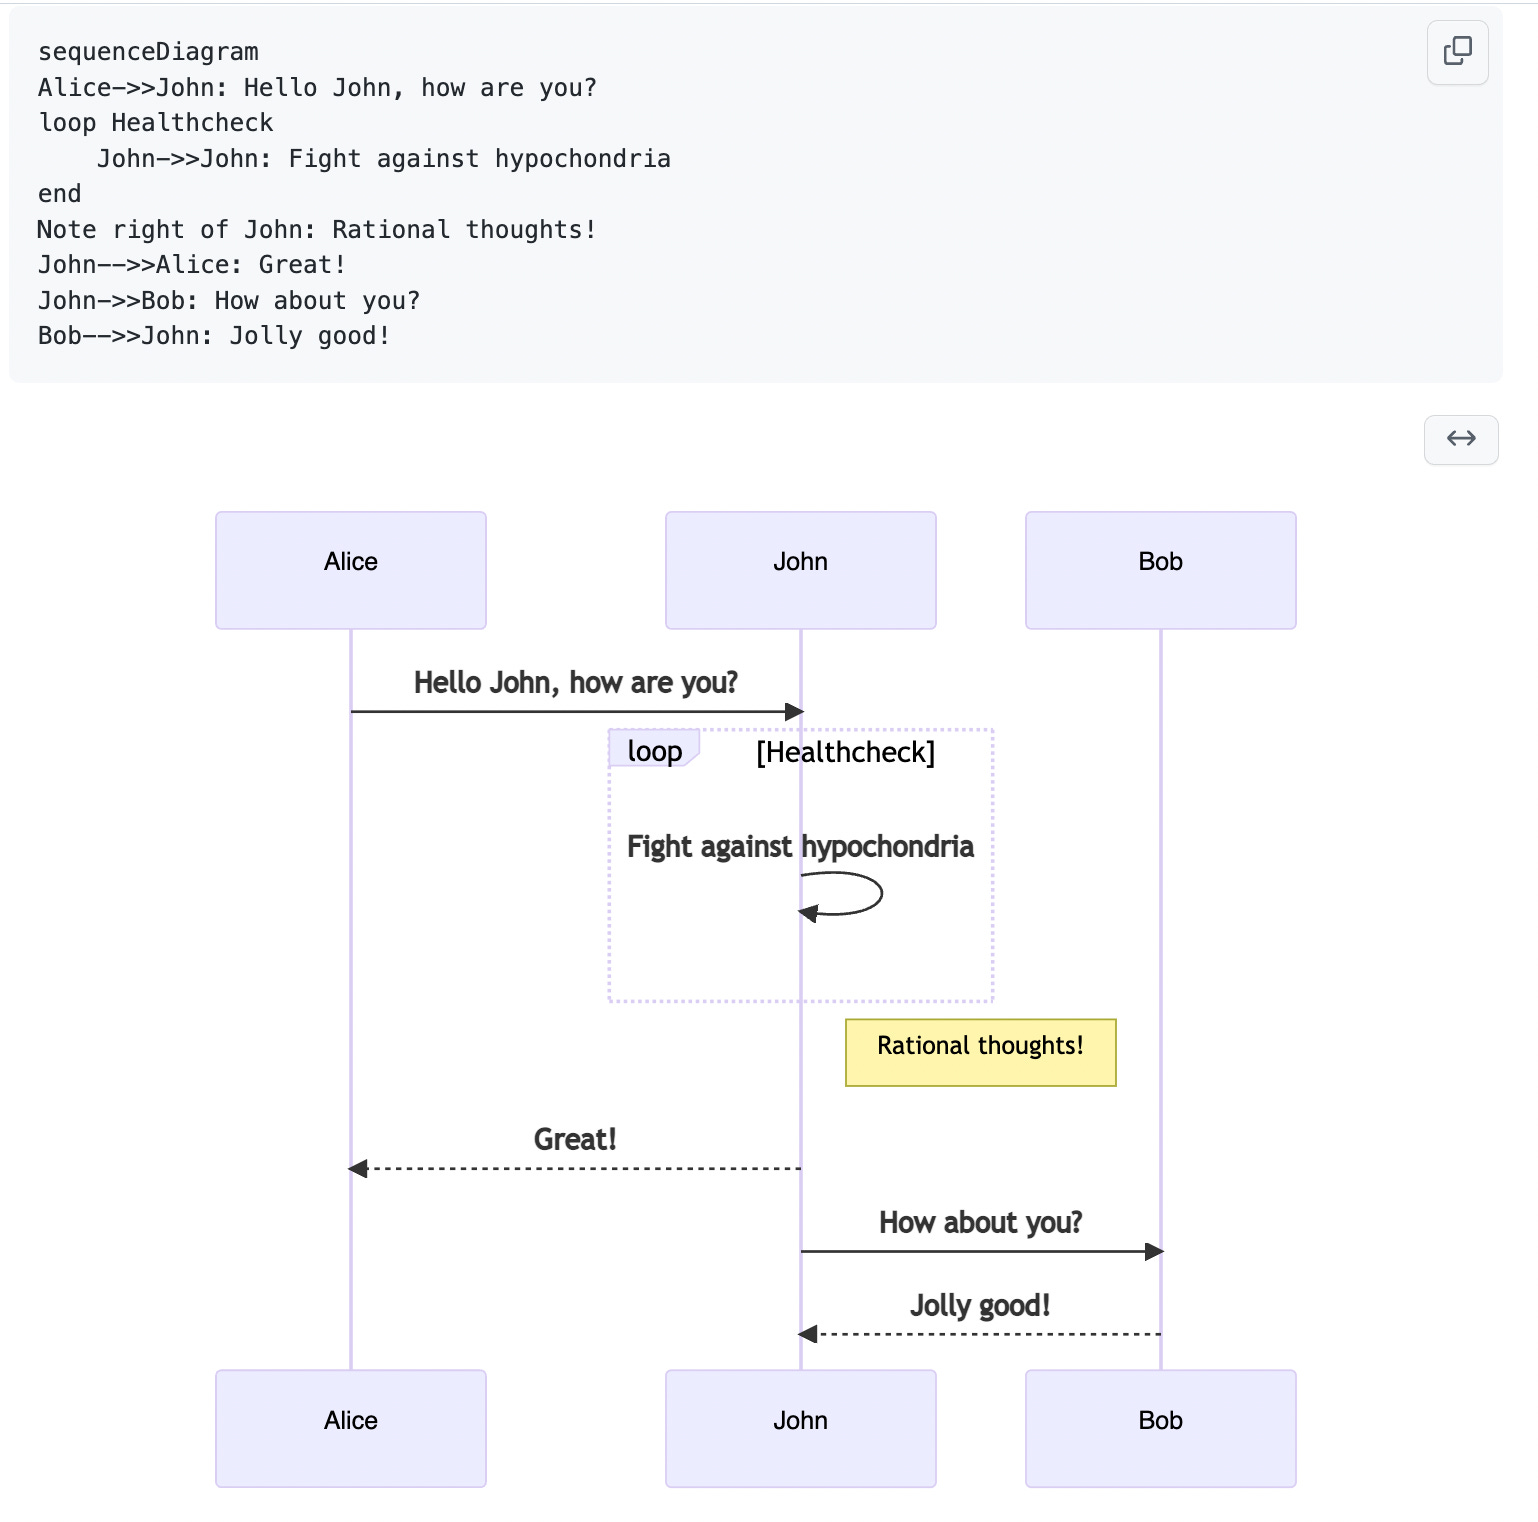
Task: Select the top Alice participant box
Action: coord(350,570)
